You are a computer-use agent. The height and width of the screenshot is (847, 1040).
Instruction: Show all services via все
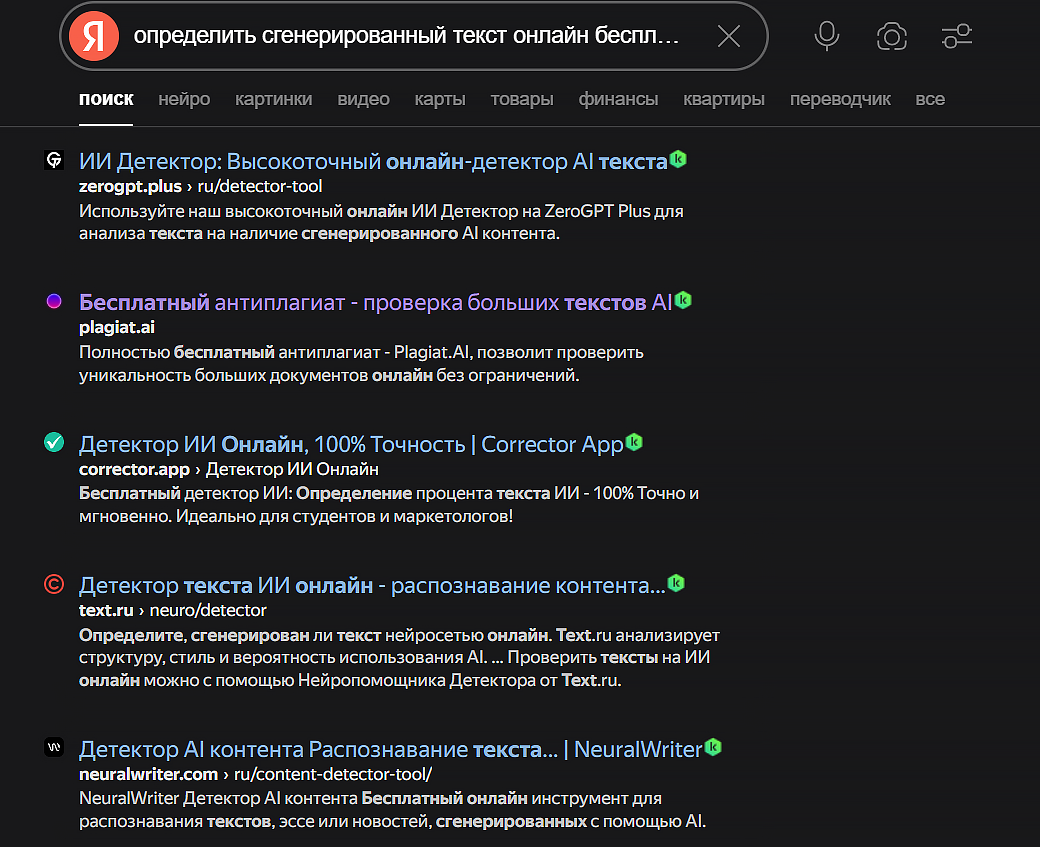[930, 99]
